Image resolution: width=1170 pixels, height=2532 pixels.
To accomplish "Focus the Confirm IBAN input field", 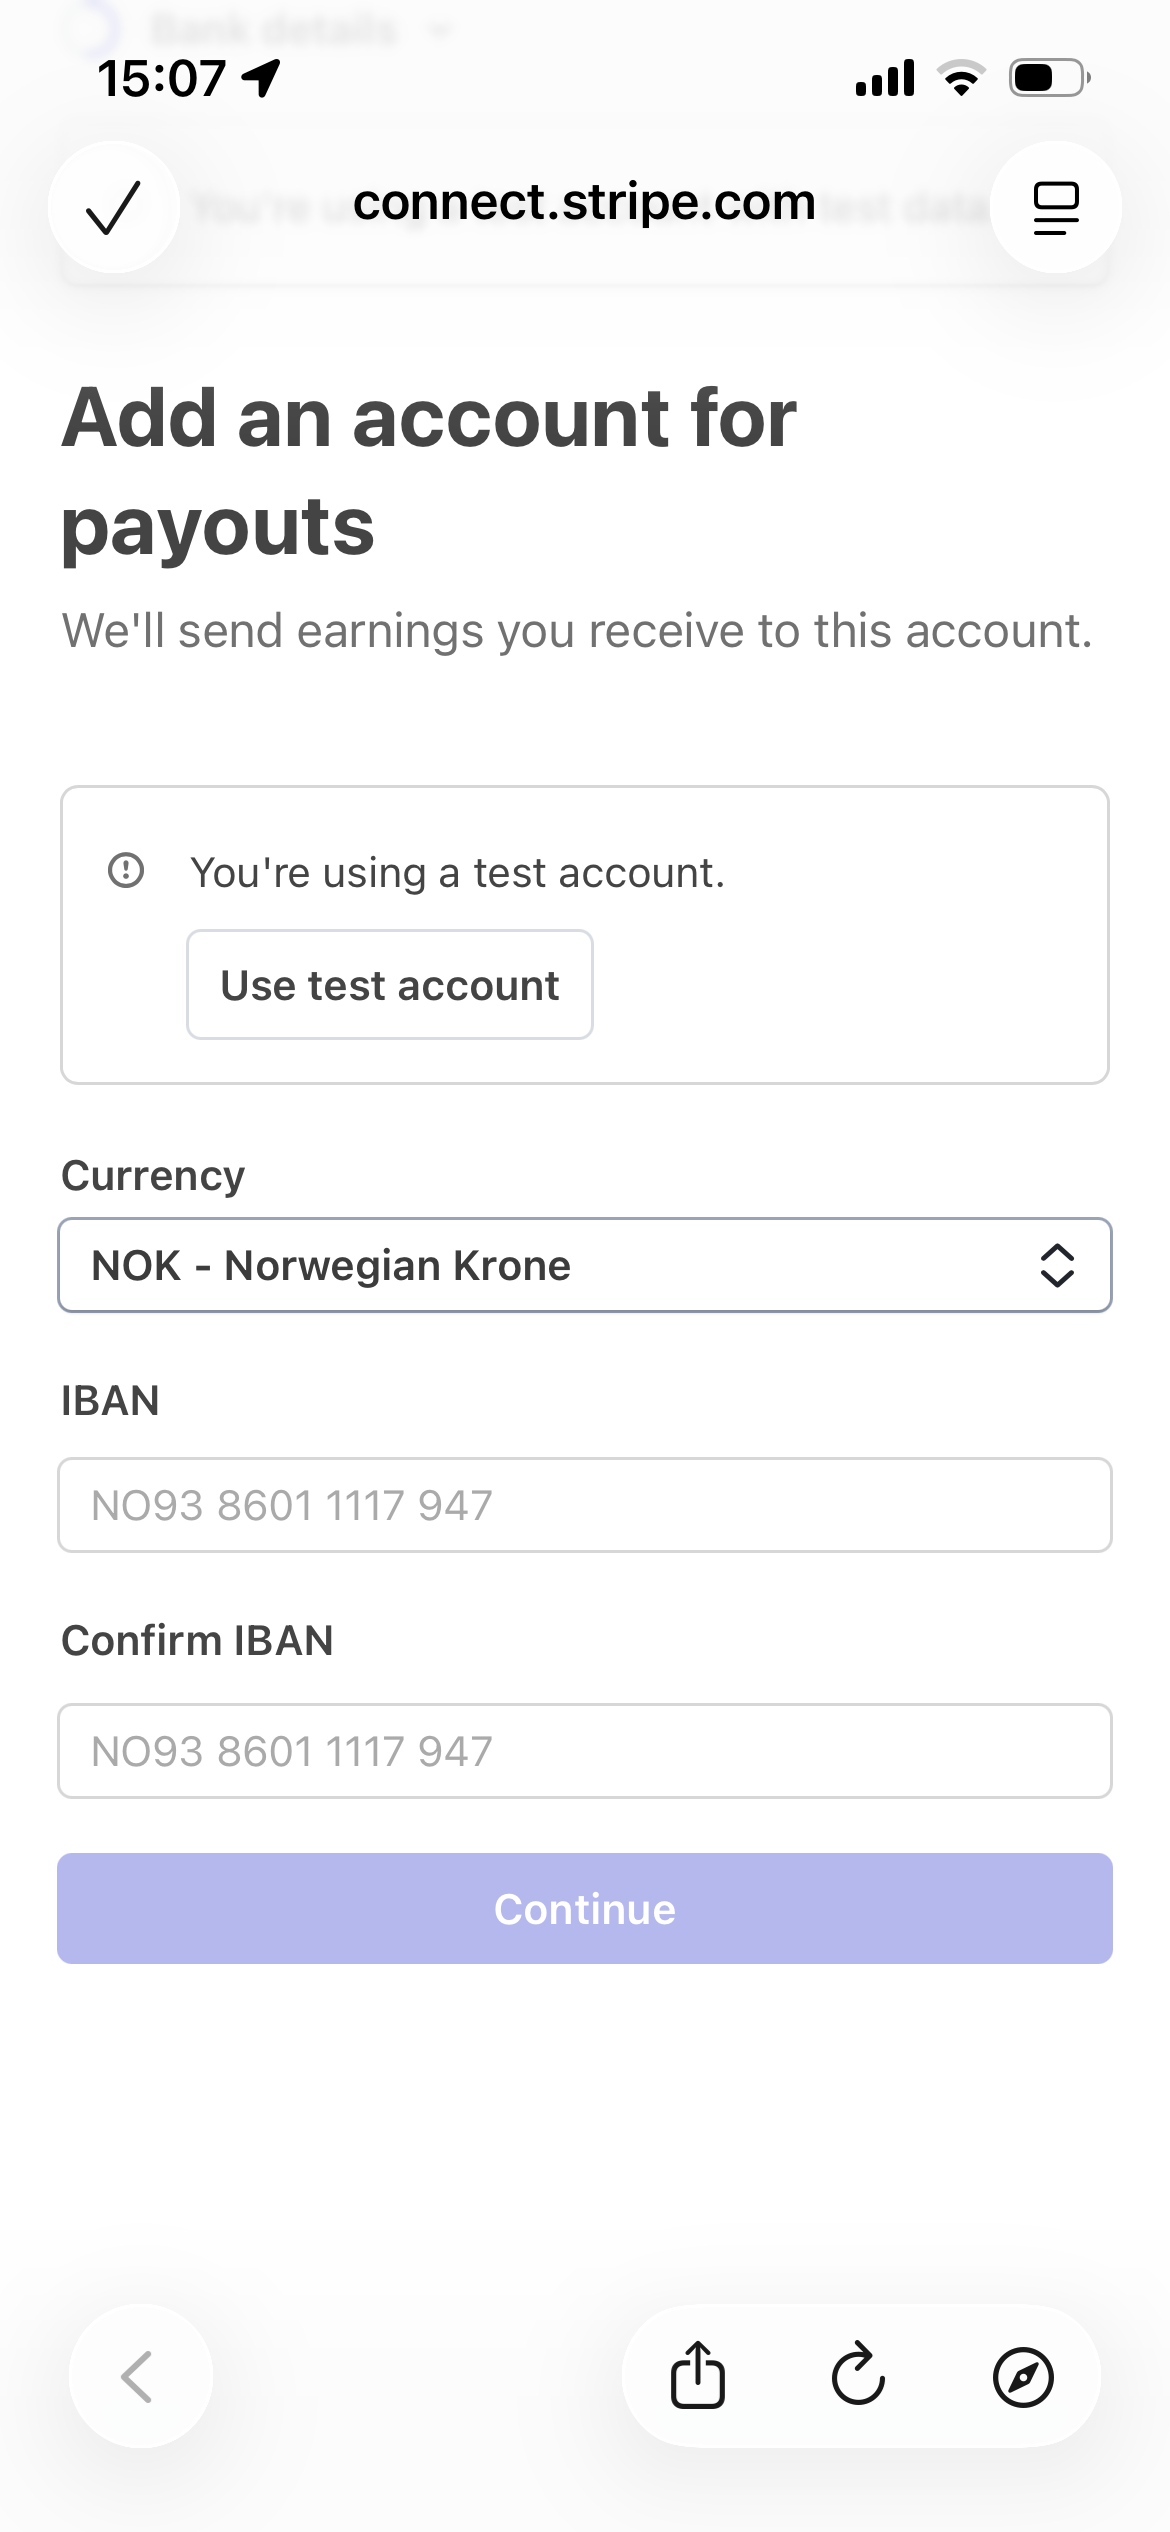I will pyautogui.click(x=584, y=1751).
